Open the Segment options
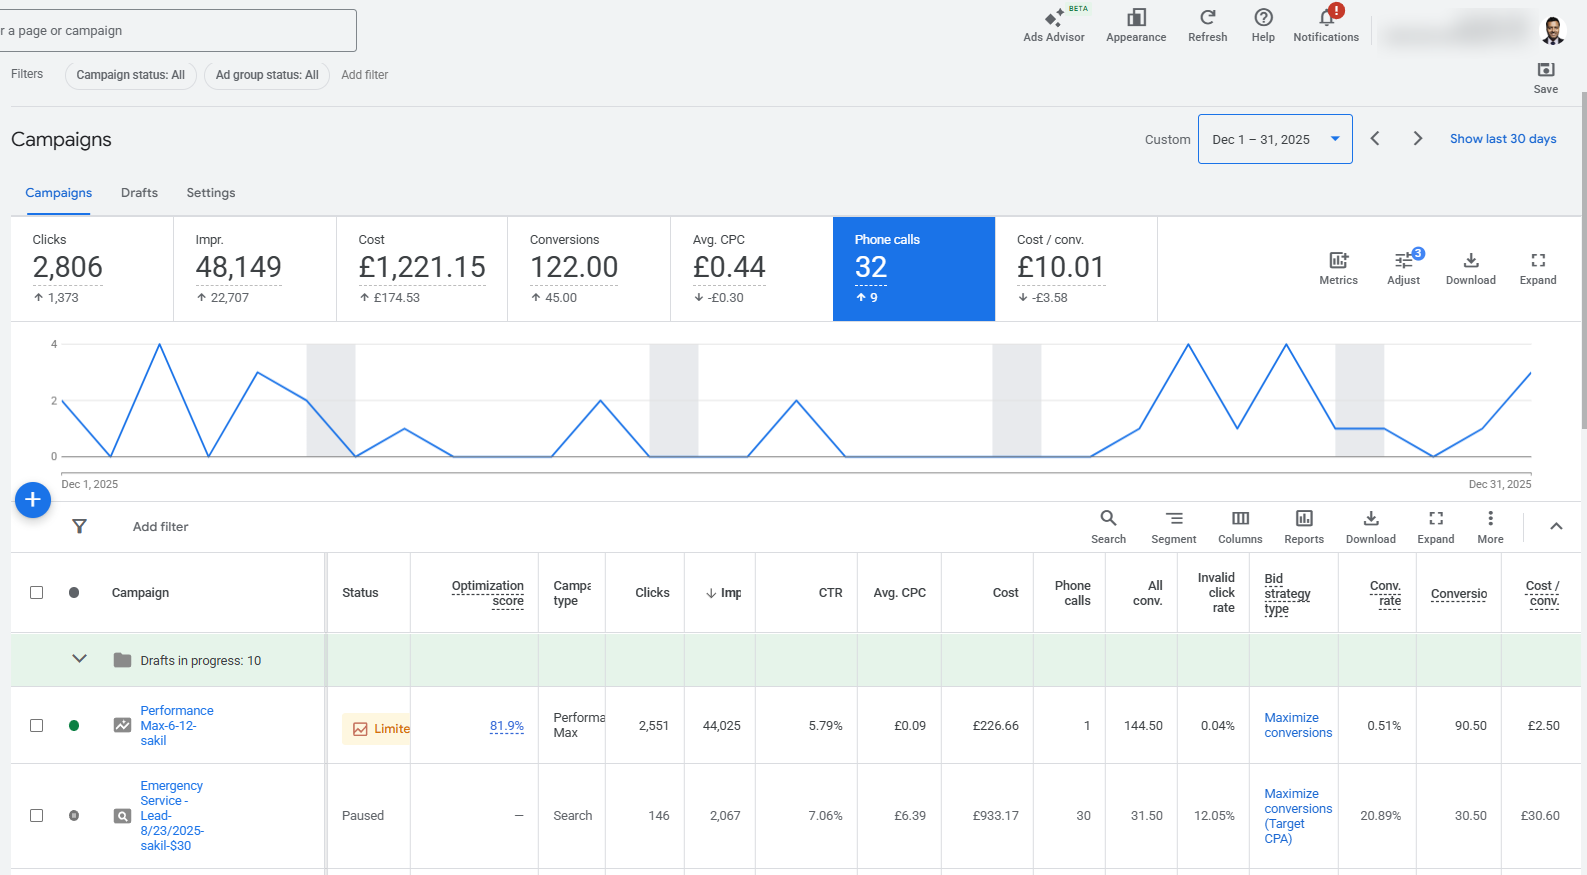Screen dimensions: 1587x875 point(1174,527)
